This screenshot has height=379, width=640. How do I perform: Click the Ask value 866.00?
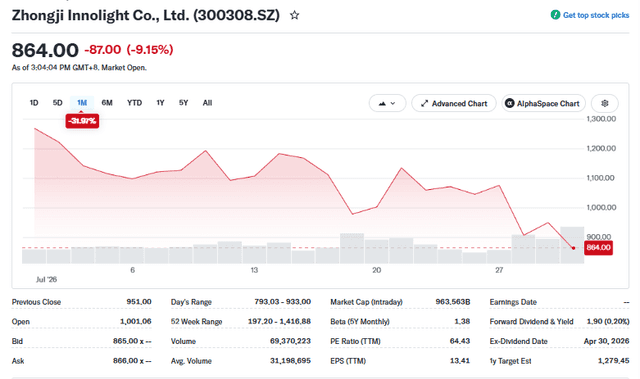132,361
